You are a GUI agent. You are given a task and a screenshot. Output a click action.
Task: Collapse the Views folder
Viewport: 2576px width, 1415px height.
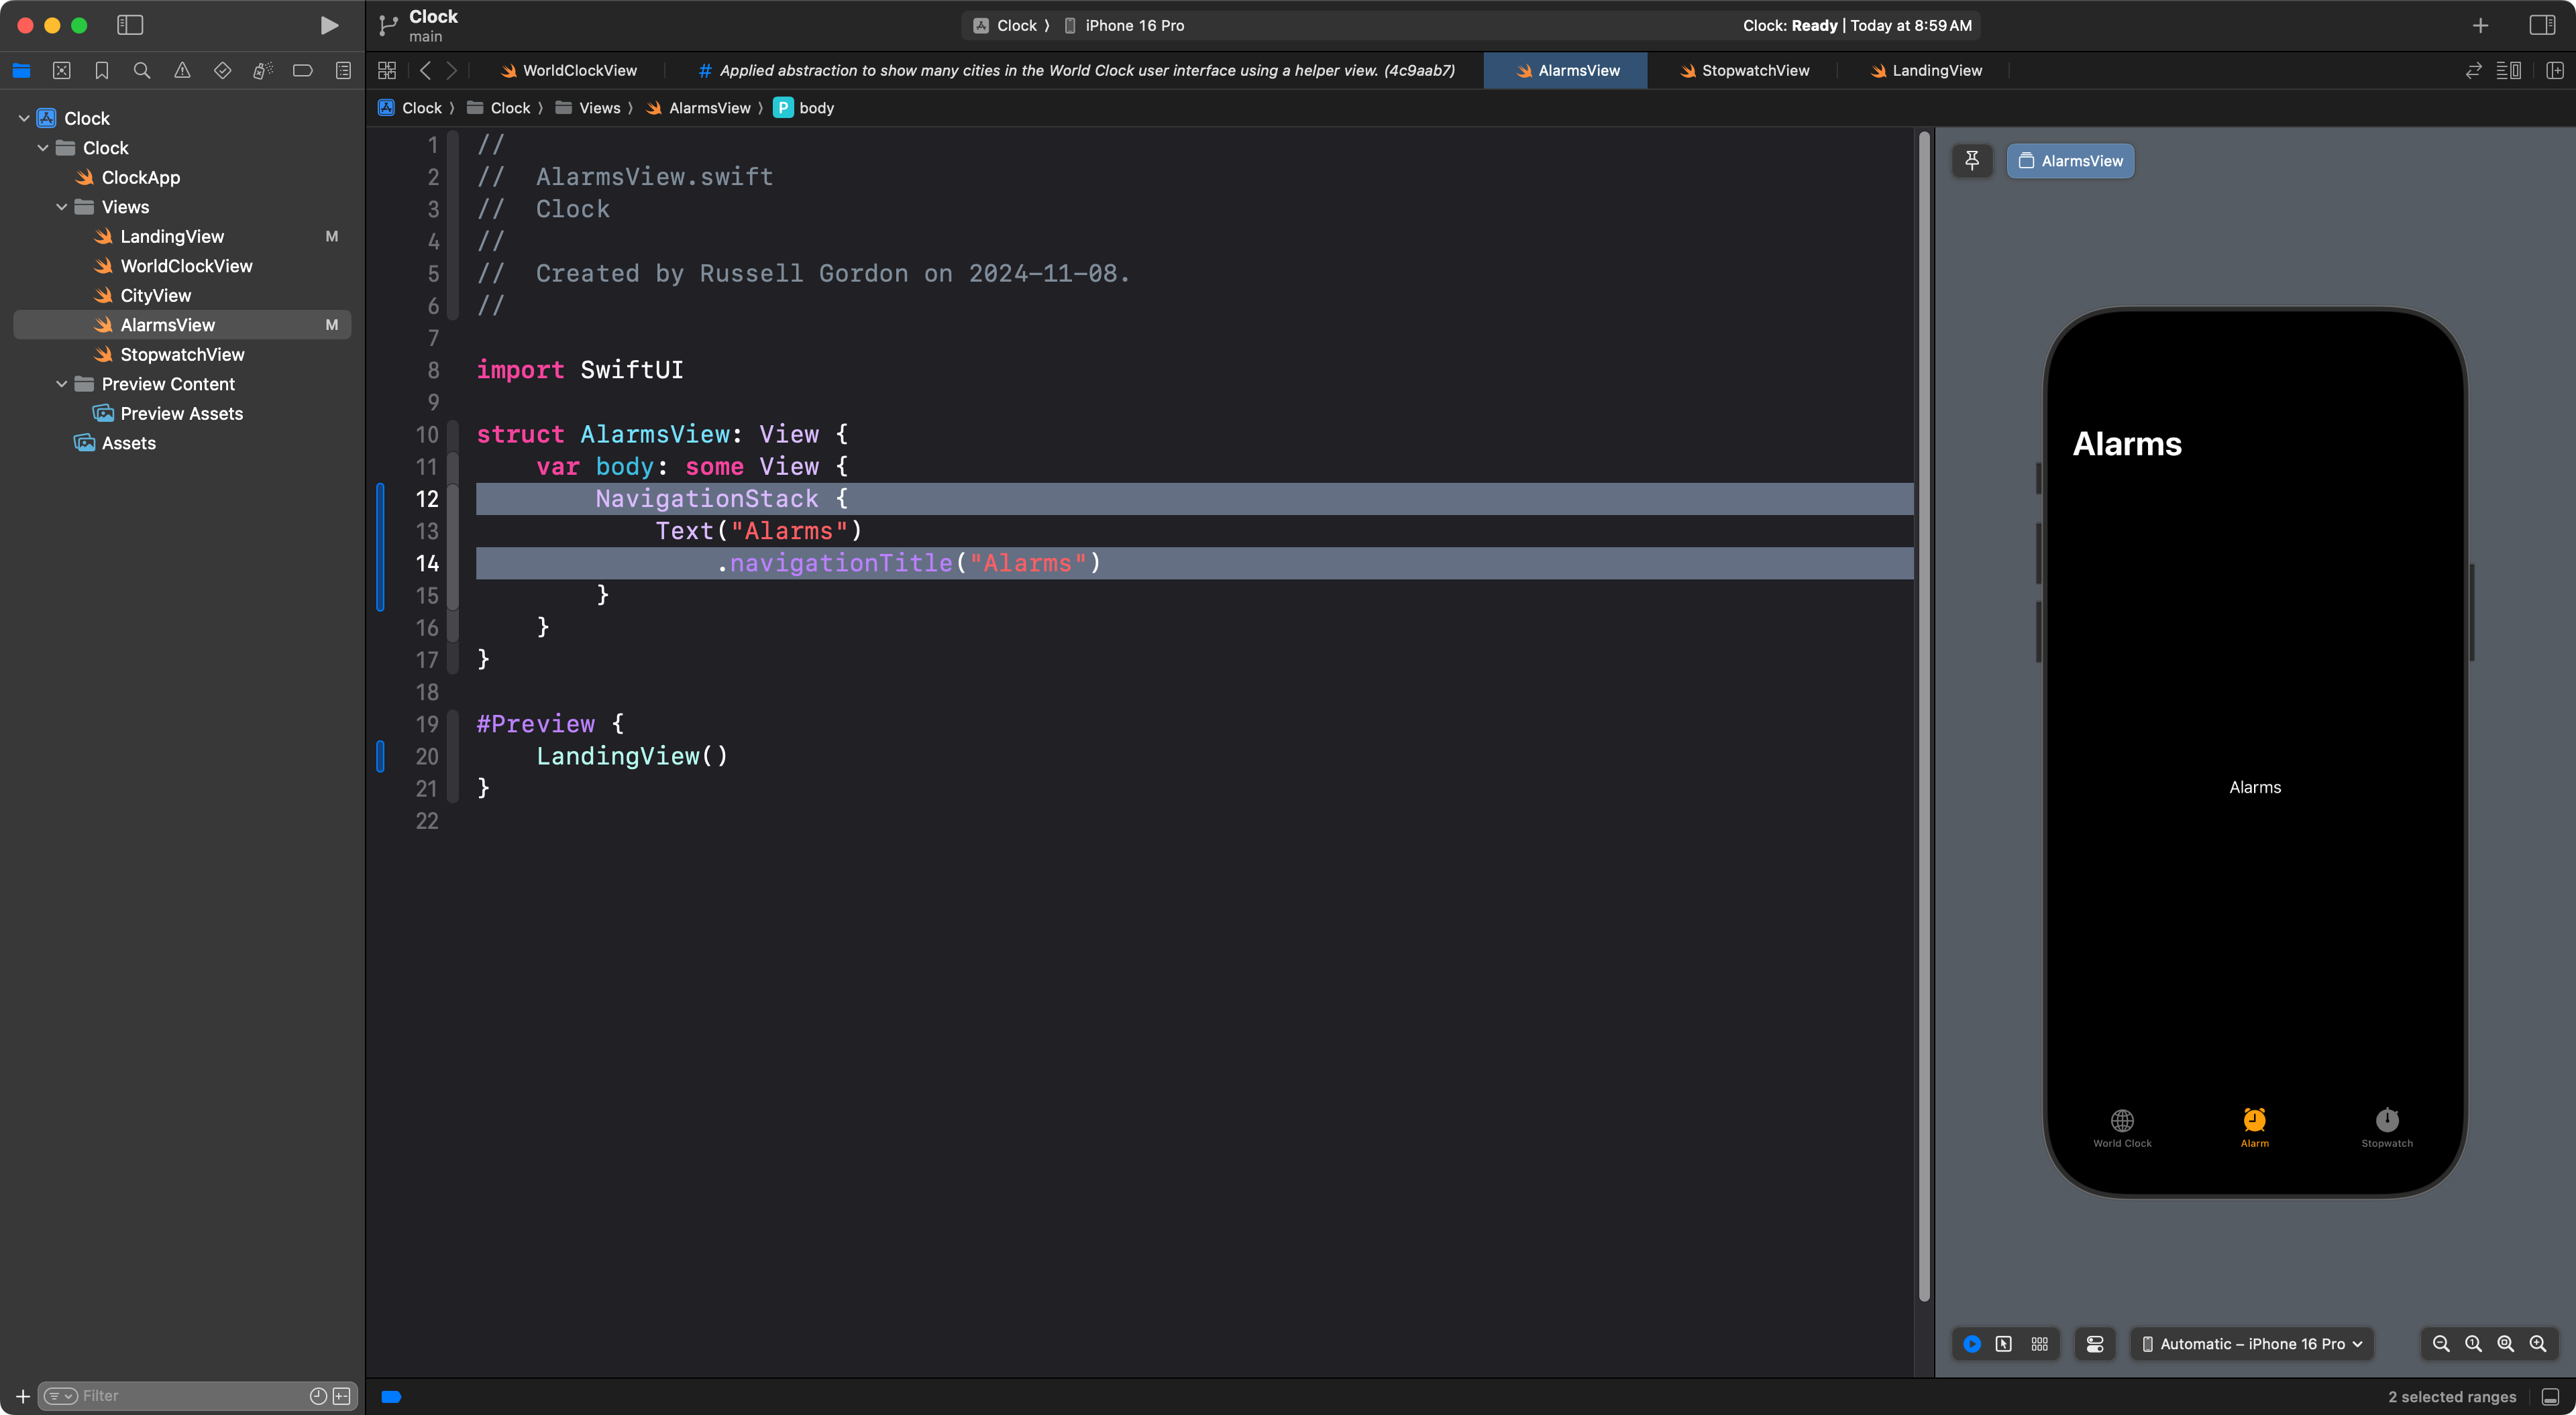(62, 207)
